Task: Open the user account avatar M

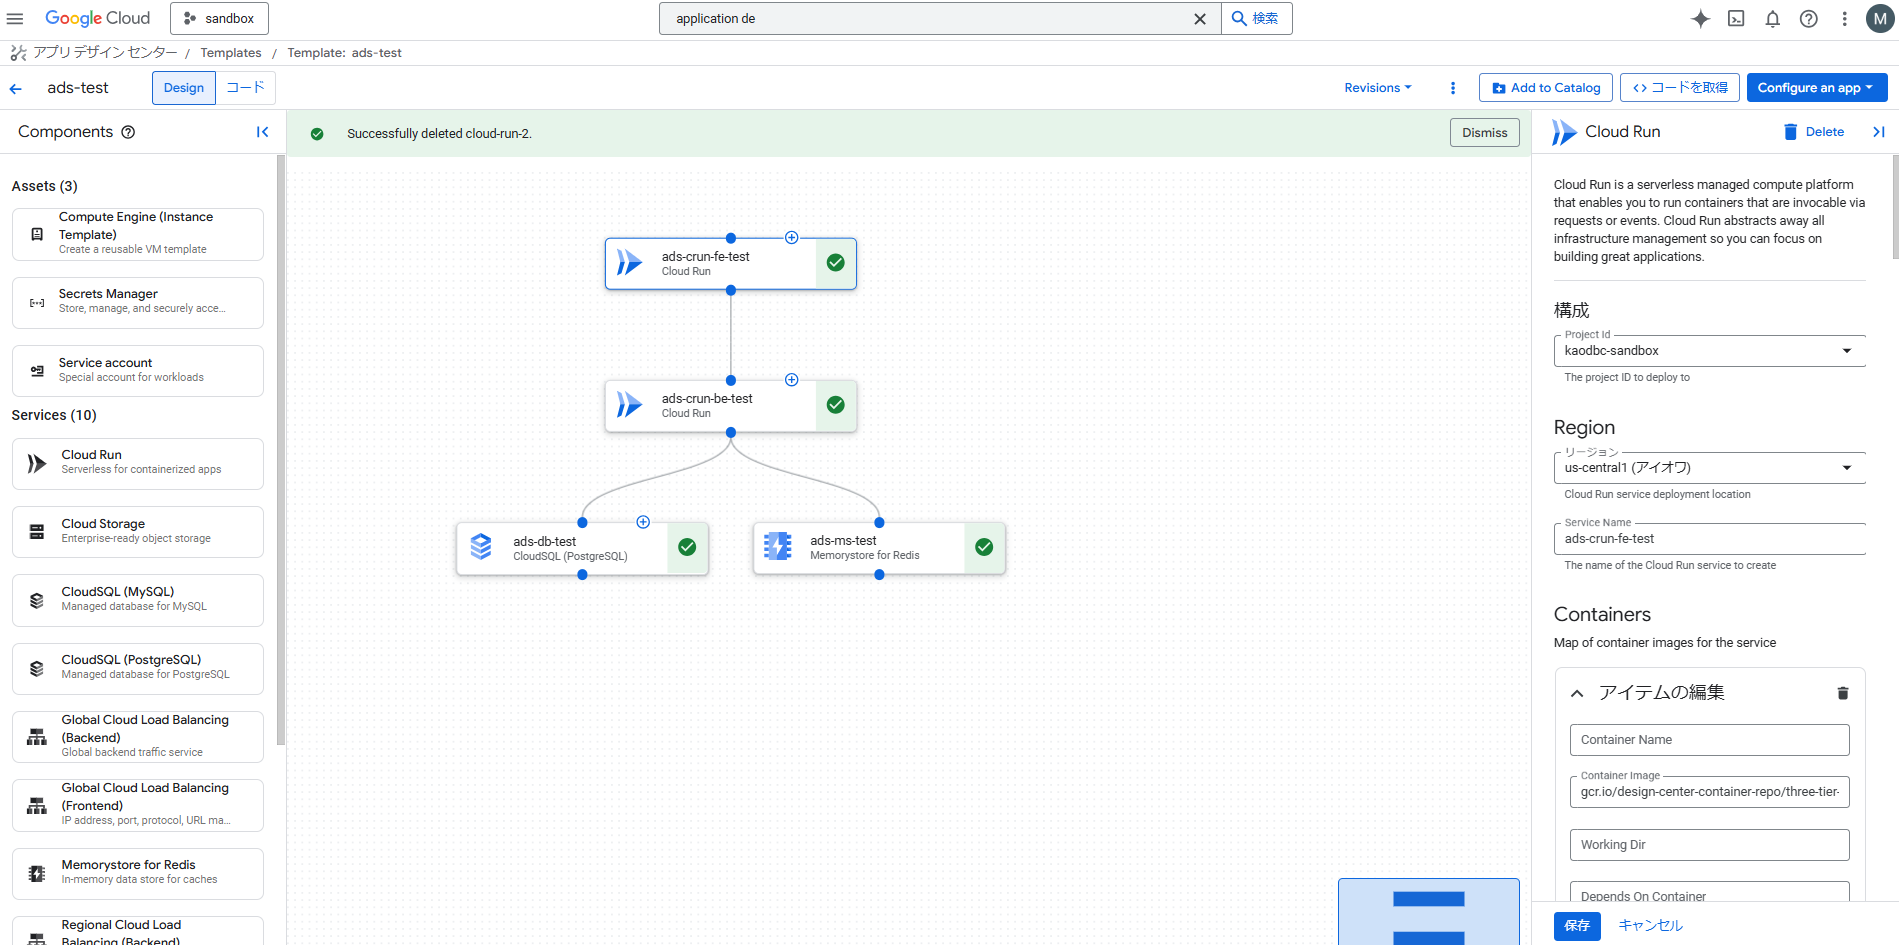Action: [1880, 19]
